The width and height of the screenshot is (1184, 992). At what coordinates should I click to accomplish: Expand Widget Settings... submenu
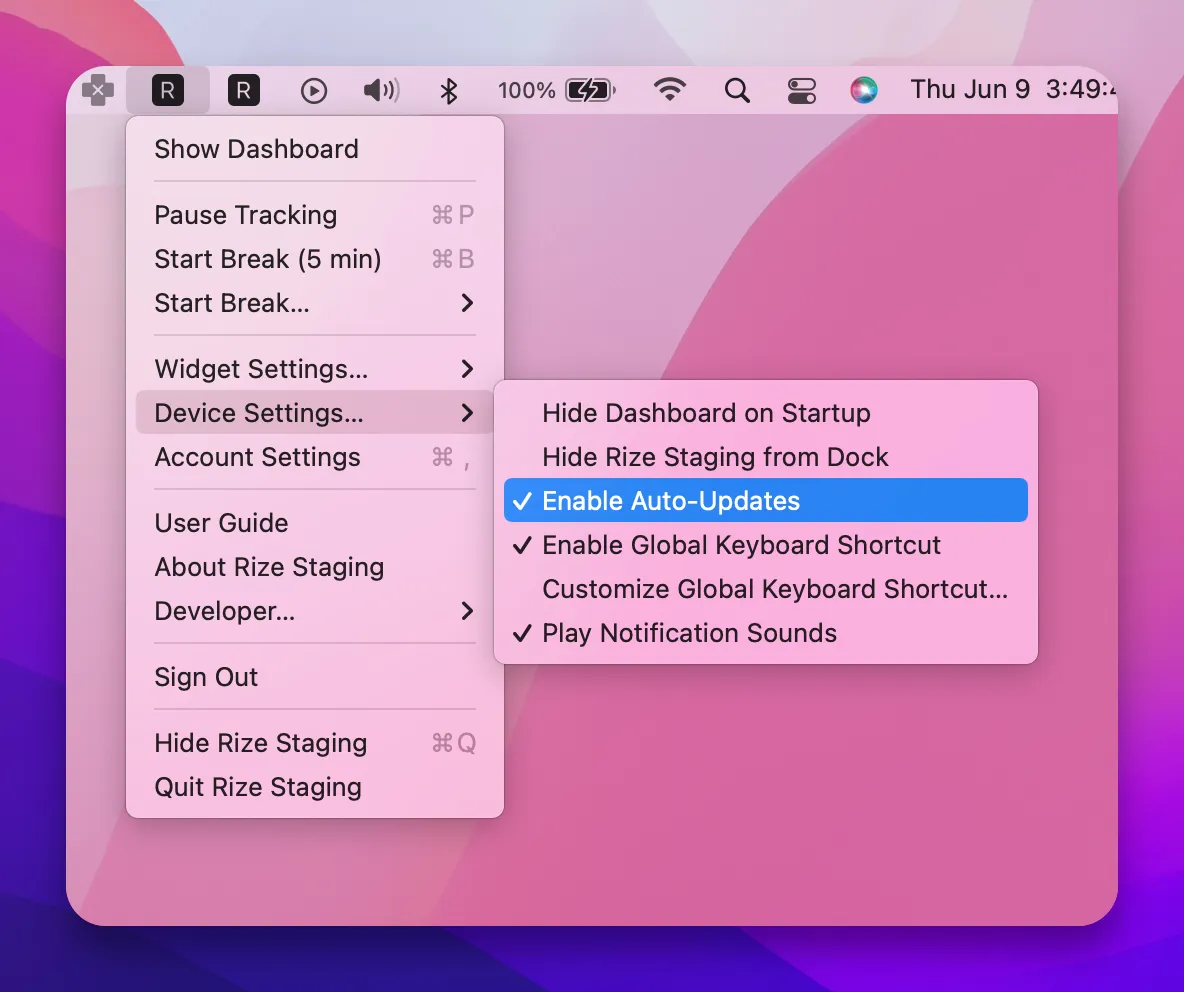click(x=315, y=369)
